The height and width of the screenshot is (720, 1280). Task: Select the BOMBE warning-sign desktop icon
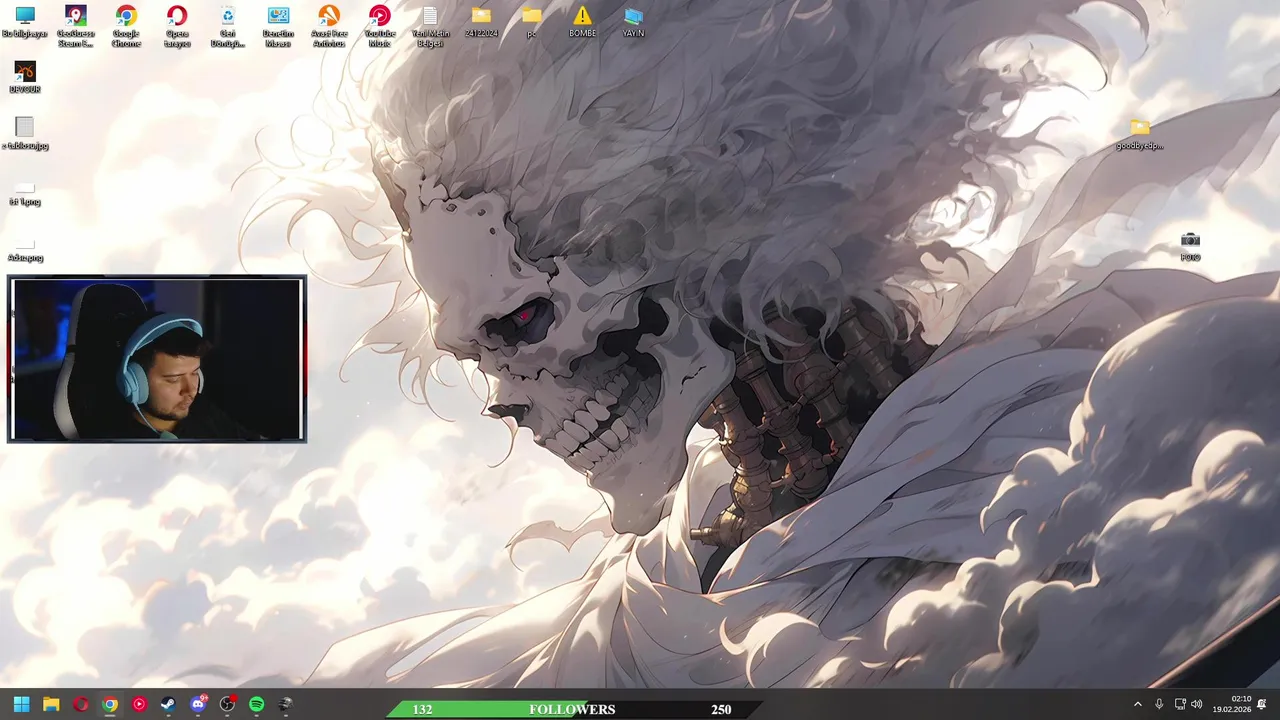coord(582,22)
